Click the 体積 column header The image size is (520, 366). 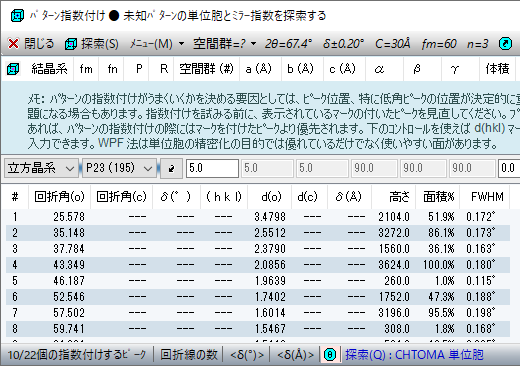click(x=497, y=69)
